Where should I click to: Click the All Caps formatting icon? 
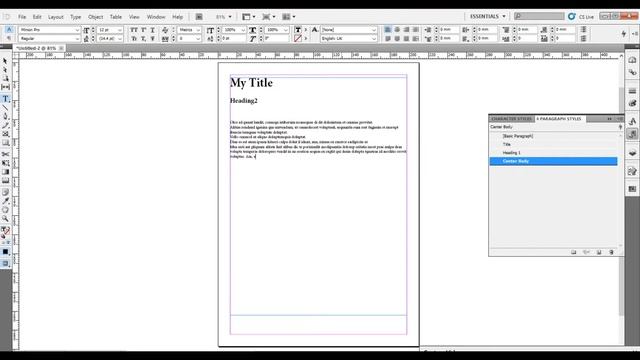tap(134, 30)
